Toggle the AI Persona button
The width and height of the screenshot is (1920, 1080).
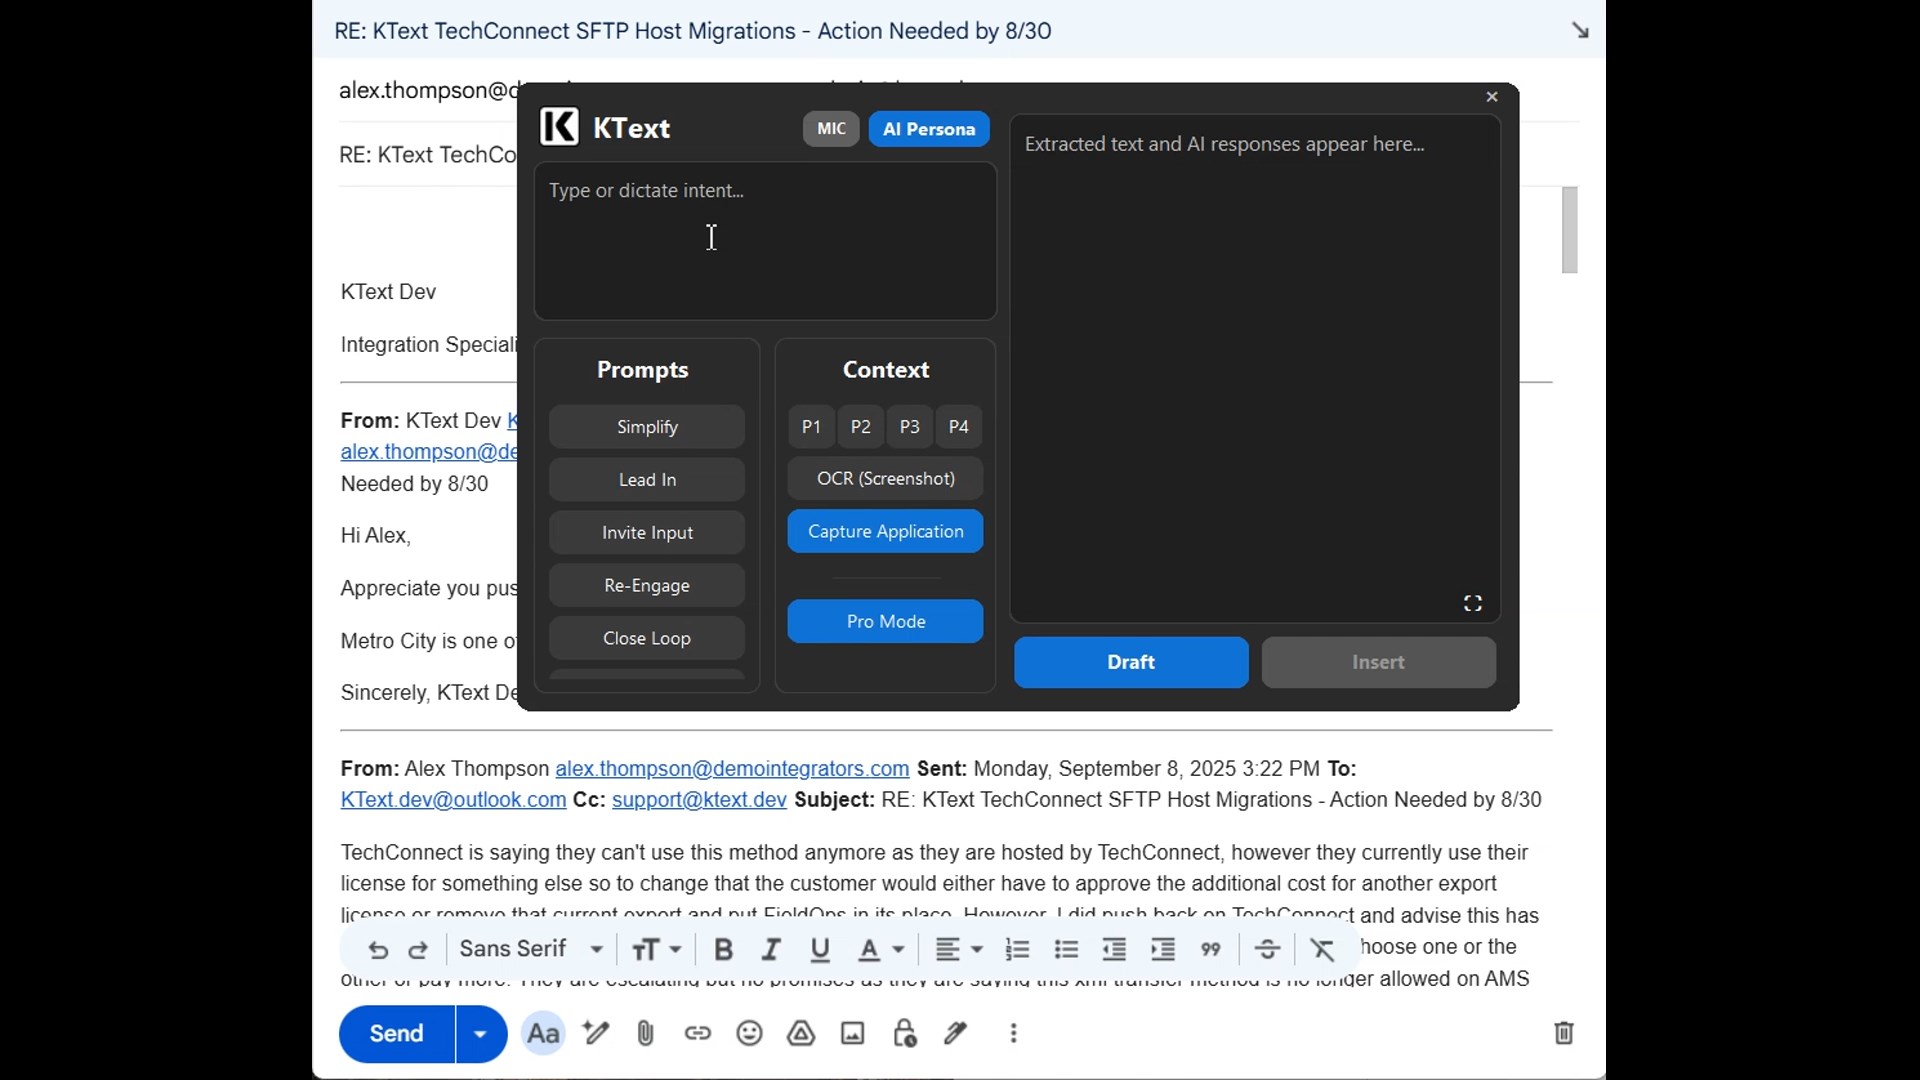(x=928, y=129)
